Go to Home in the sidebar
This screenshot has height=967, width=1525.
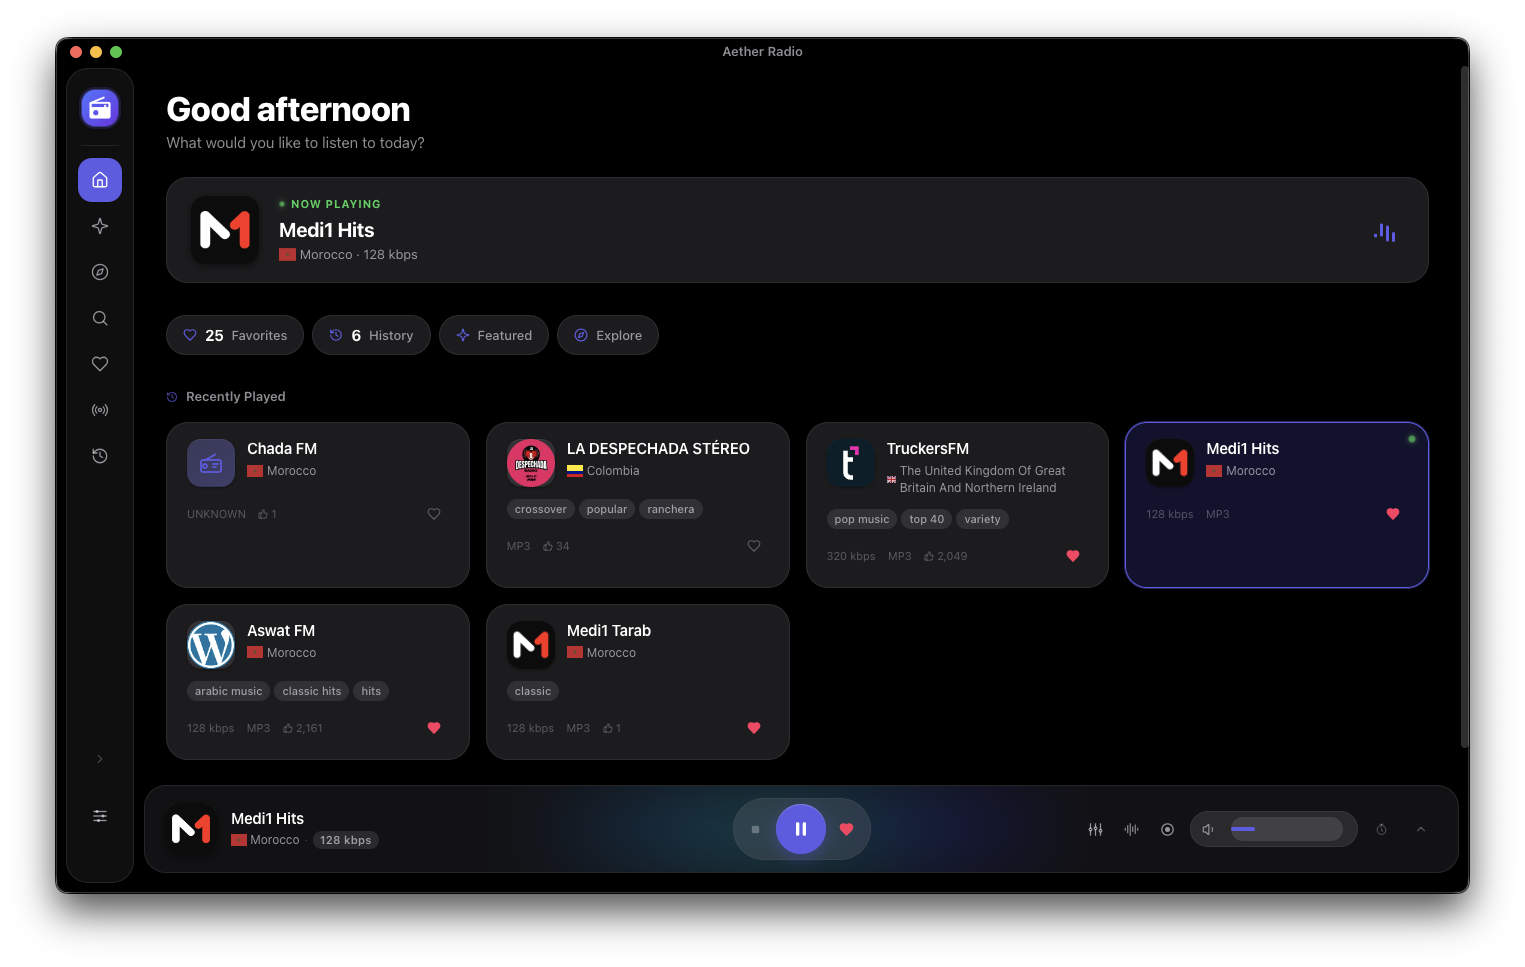coord(100,180)
